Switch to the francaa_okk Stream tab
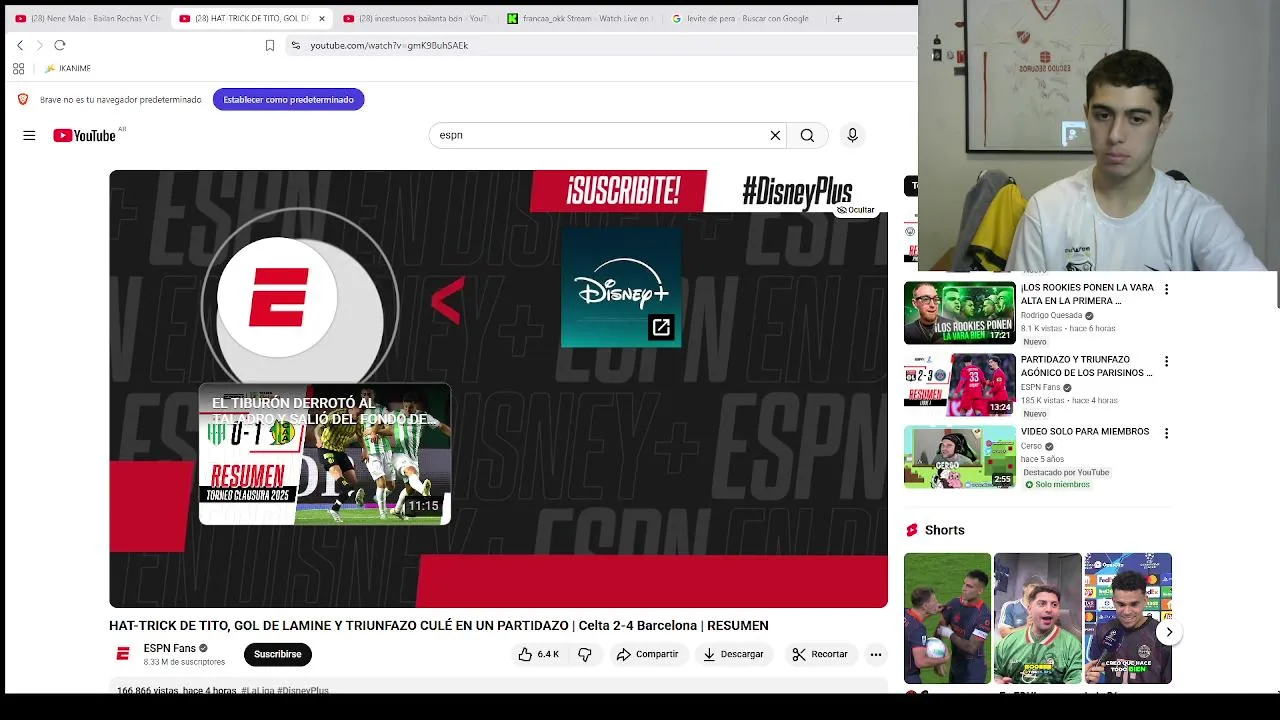This screenshot has width=1280, height=720. tap(580, 18)
